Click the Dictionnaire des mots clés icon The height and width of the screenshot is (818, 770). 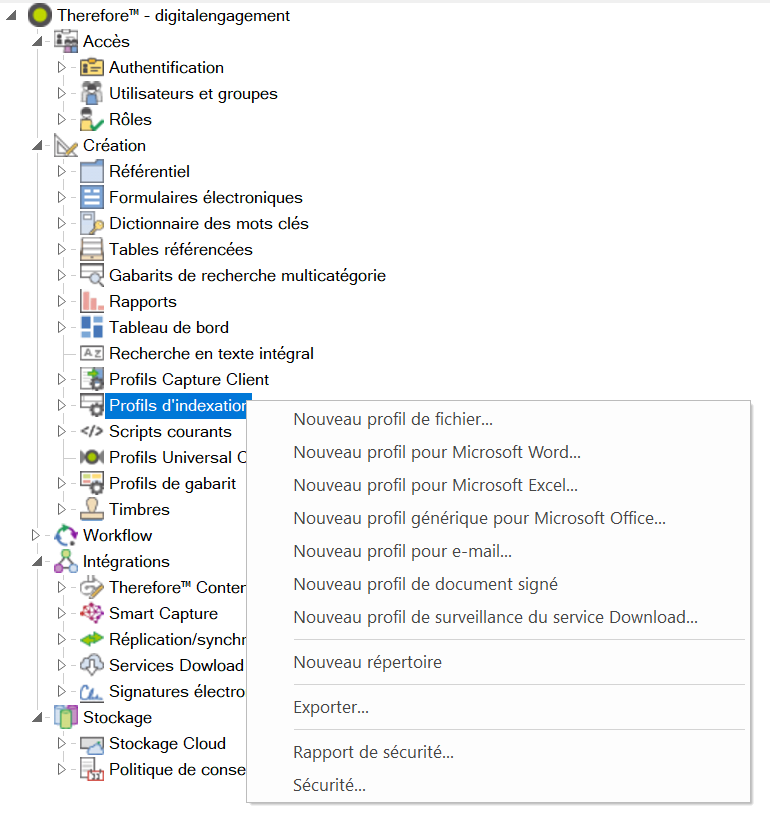pyautogui.click(x=92, y=224)
